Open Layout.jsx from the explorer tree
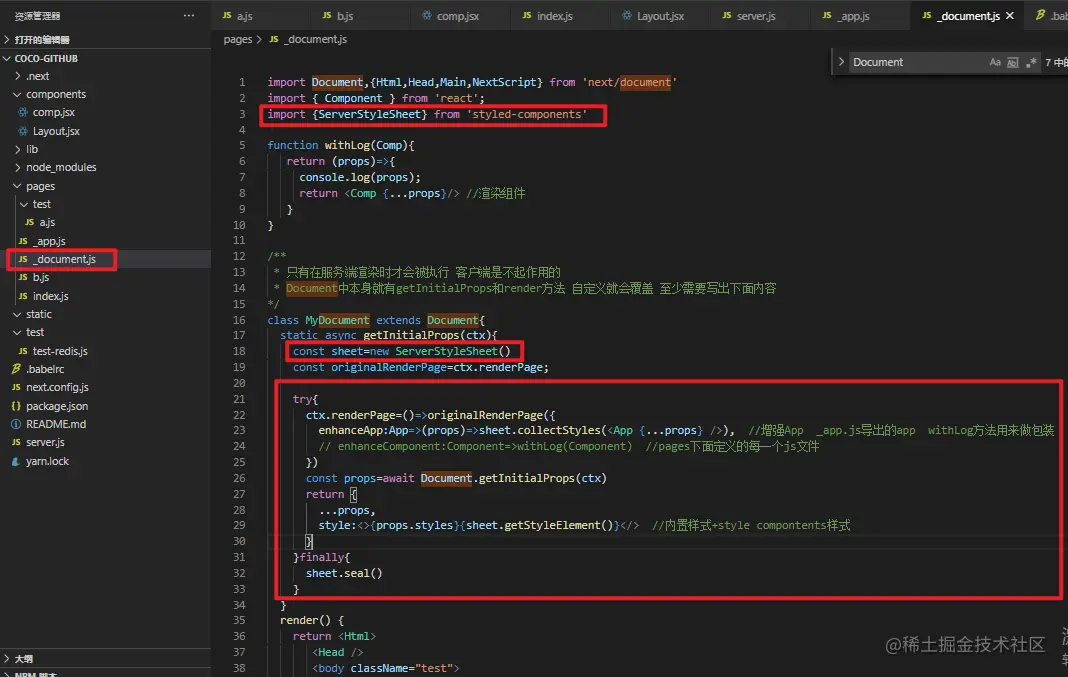Viewport: 1068px width, 677px height. pos(56,131)
